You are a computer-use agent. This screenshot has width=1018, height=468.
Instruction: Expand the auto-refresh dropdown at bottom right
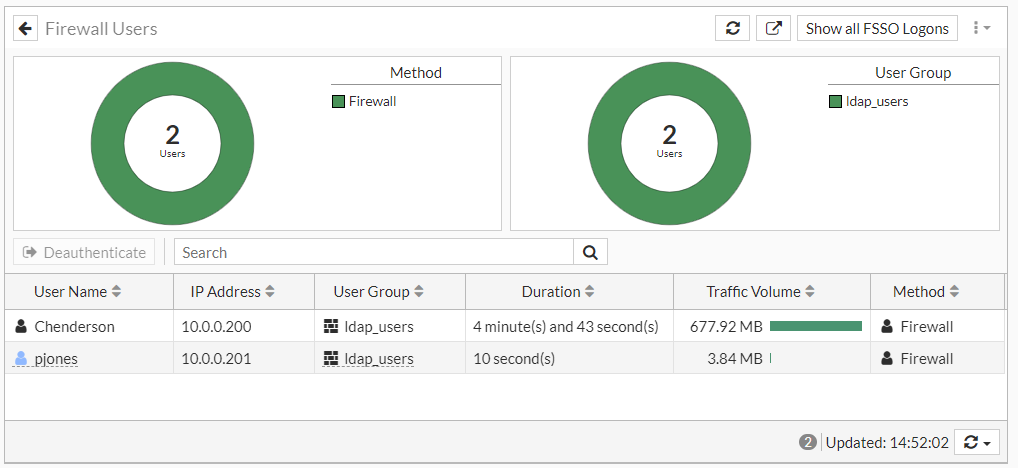(x=978, y=442)
